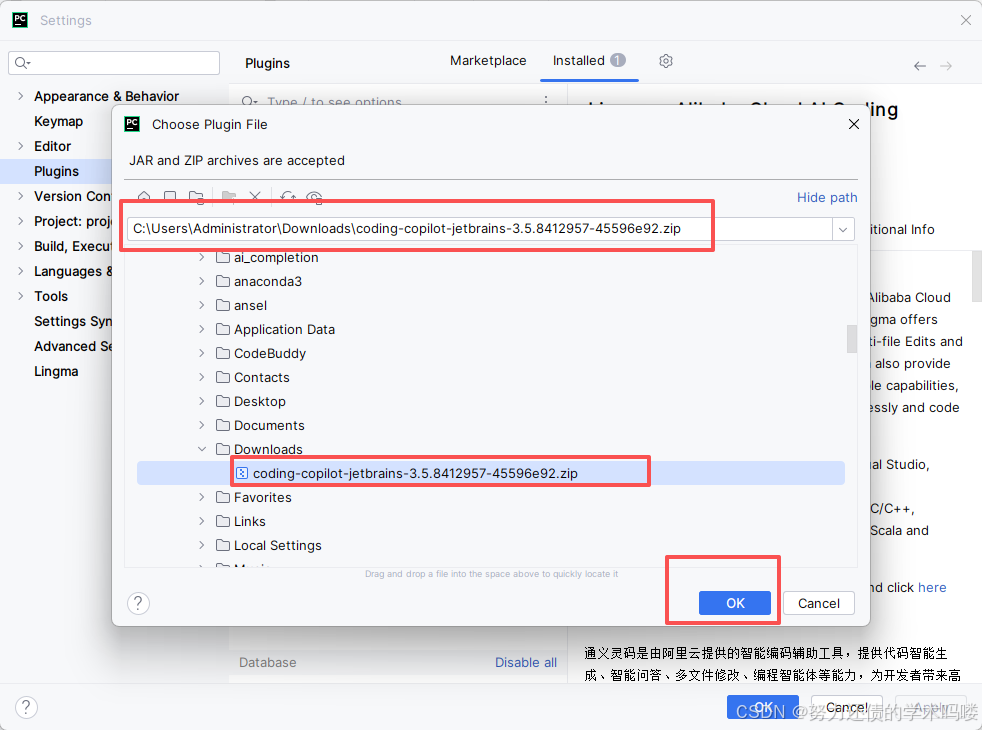Viewport: 982px width, 730px height.
Task: Click Cancel in Choose Plugin File dialog
Action: pyautogui.click(x=819, y=603)
